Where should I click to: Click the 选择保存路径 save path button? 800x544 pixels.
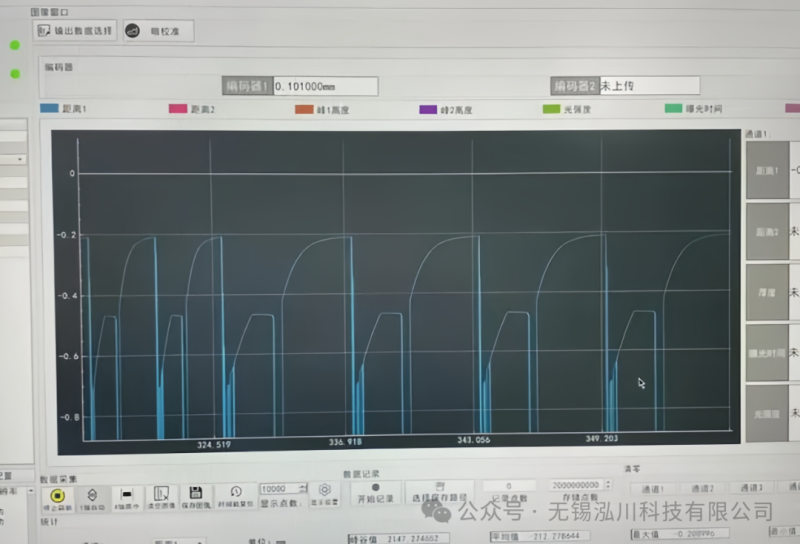pos(439,492)
